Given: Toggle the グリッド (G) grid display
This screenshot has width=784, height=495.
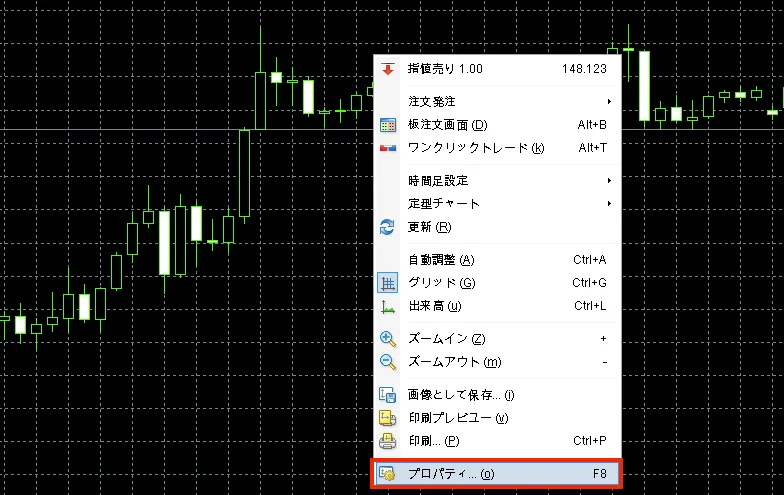Looking at the screenshot, I should pyautogui.click(x=433, y=283).
